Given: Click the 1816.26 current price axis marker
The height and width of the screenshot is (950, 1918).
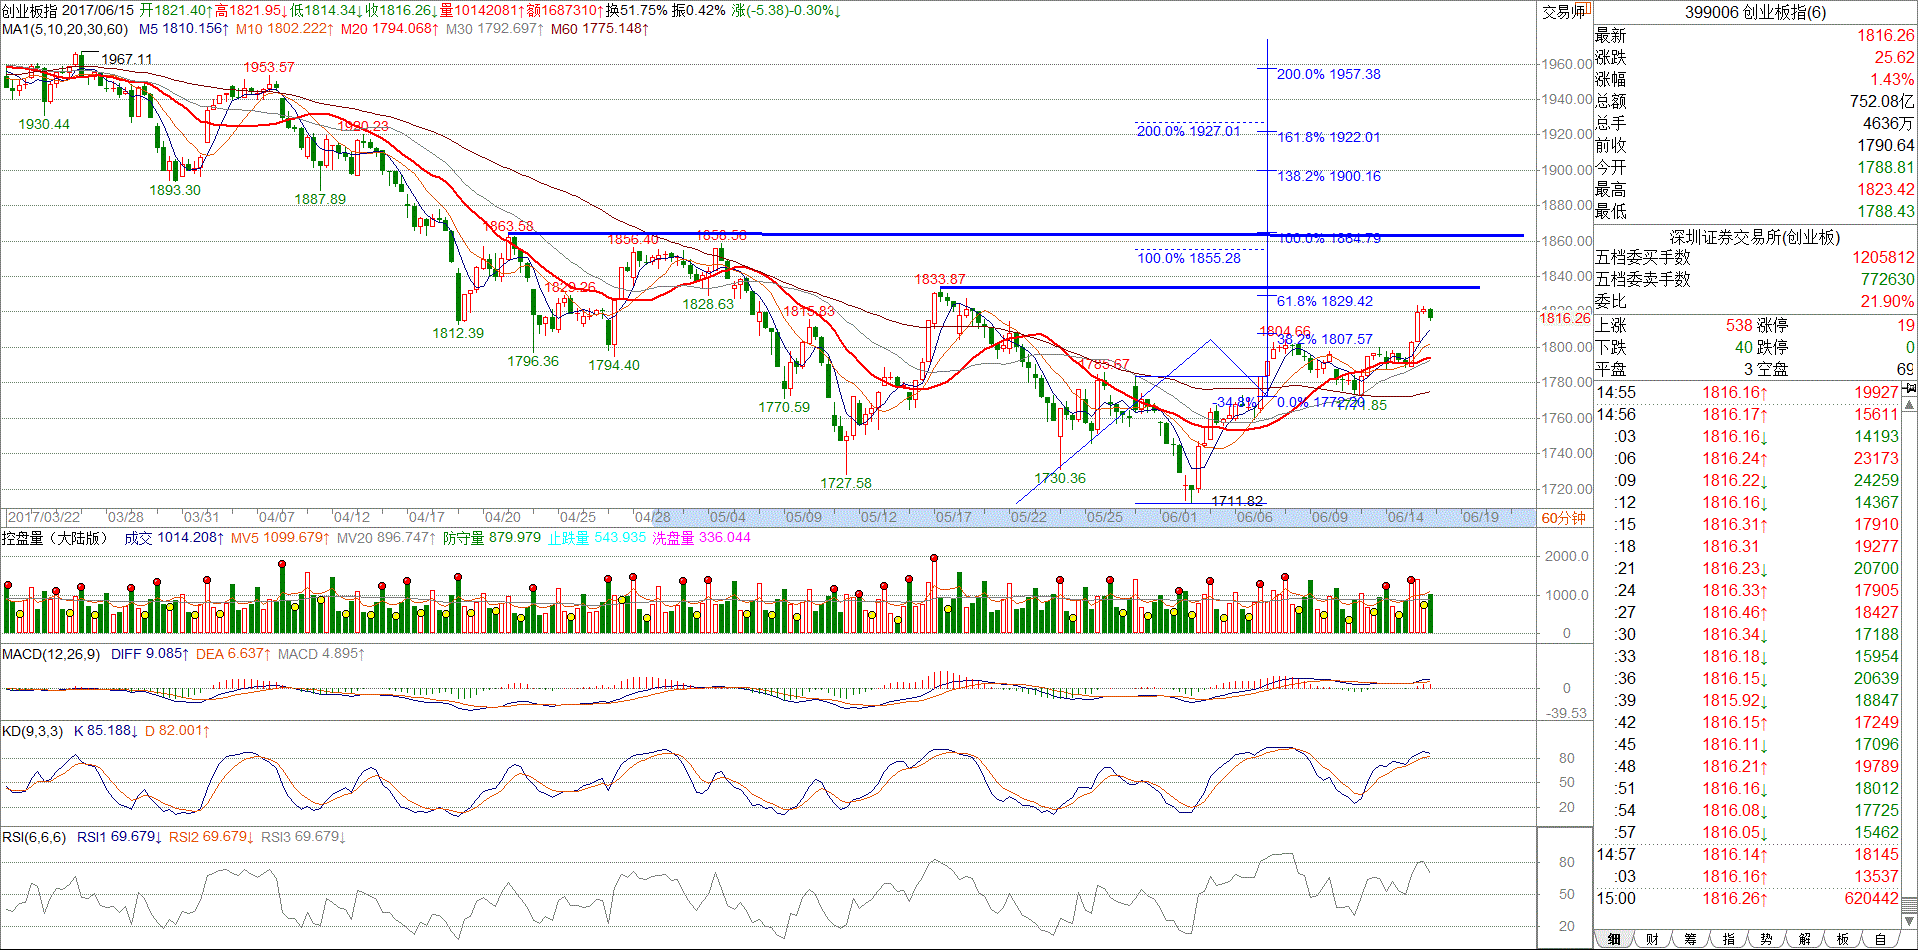Looking at the screenshot, I should 1564,318.
